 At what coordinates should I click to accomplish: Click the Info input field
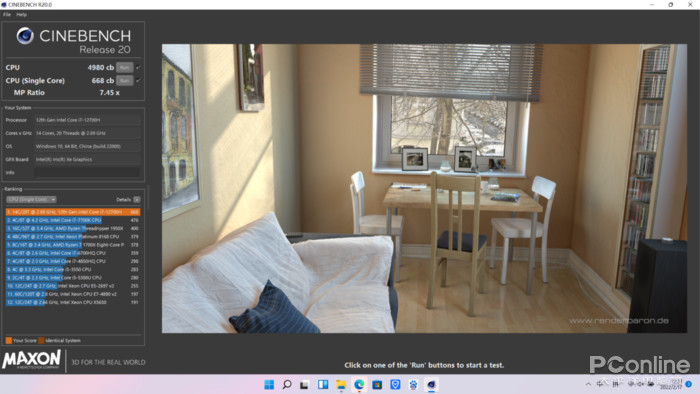[87, 172]
